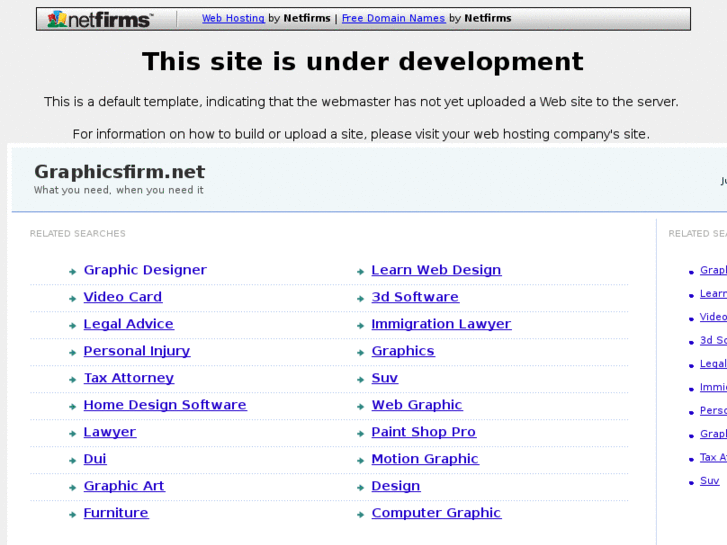Click the arrow bullet beside Graphics
The width and height of the screenshot is (727, 545).
[x=360, y=353]
